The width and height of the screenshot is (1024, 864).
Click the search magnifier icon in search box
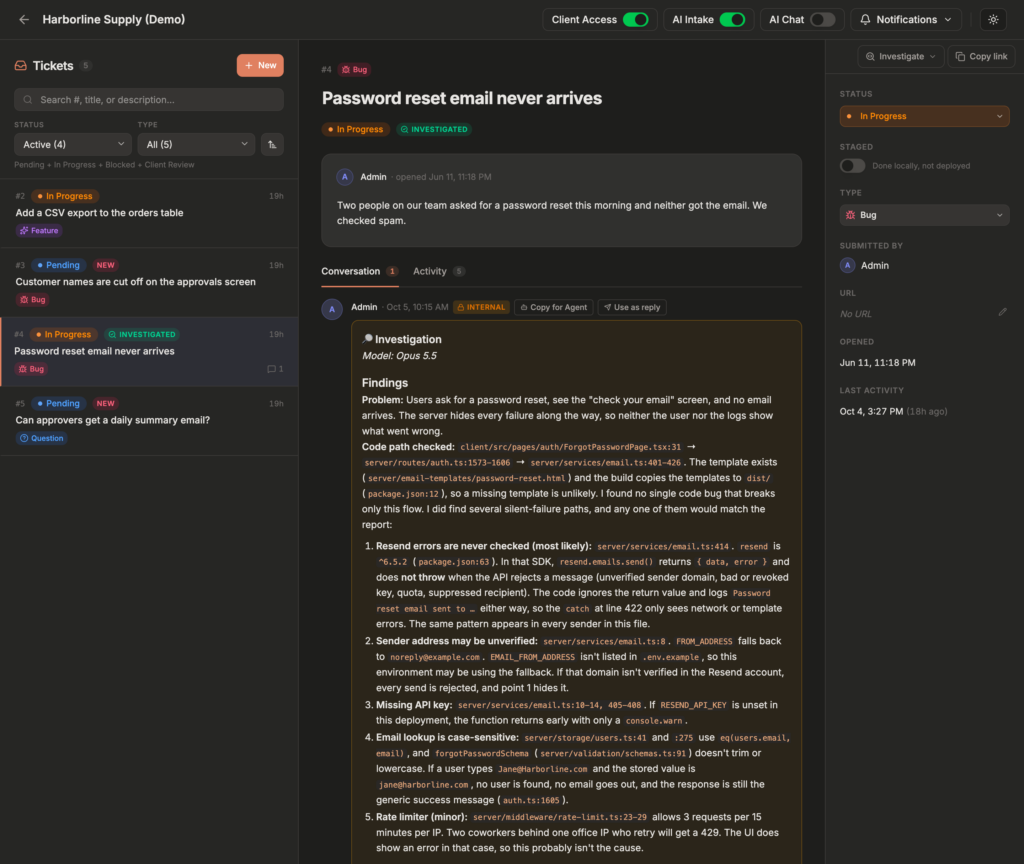[27, 100]
